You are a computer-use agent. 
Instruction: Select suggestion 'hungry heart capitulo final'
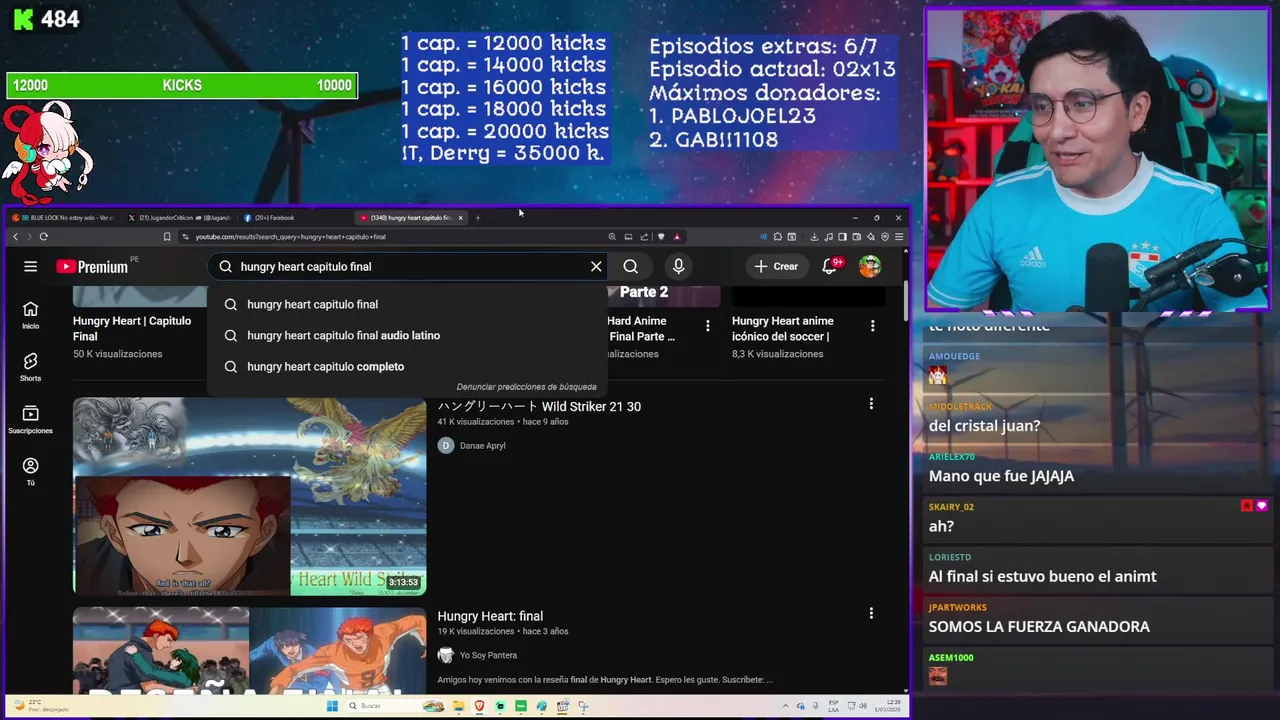[x=406, y=304]
